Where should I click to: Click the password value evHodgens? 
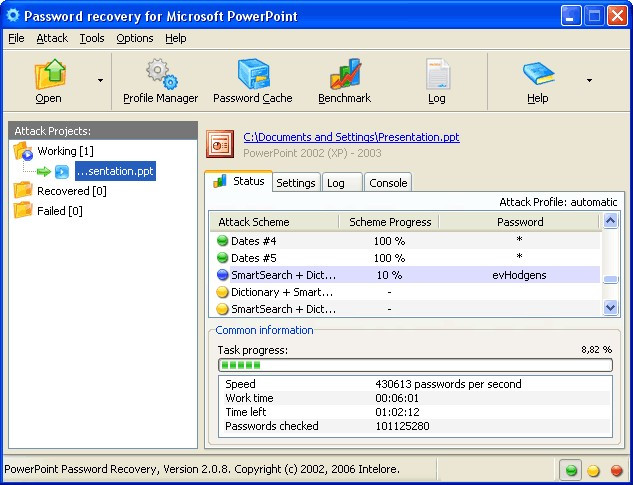(519, 275)
